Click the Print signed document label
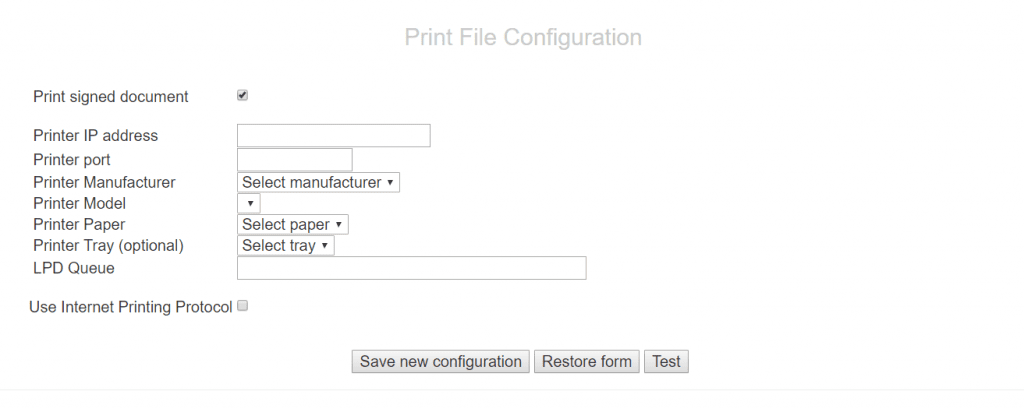Screen dimensions: 1024x409 click(x=110, y=97)
